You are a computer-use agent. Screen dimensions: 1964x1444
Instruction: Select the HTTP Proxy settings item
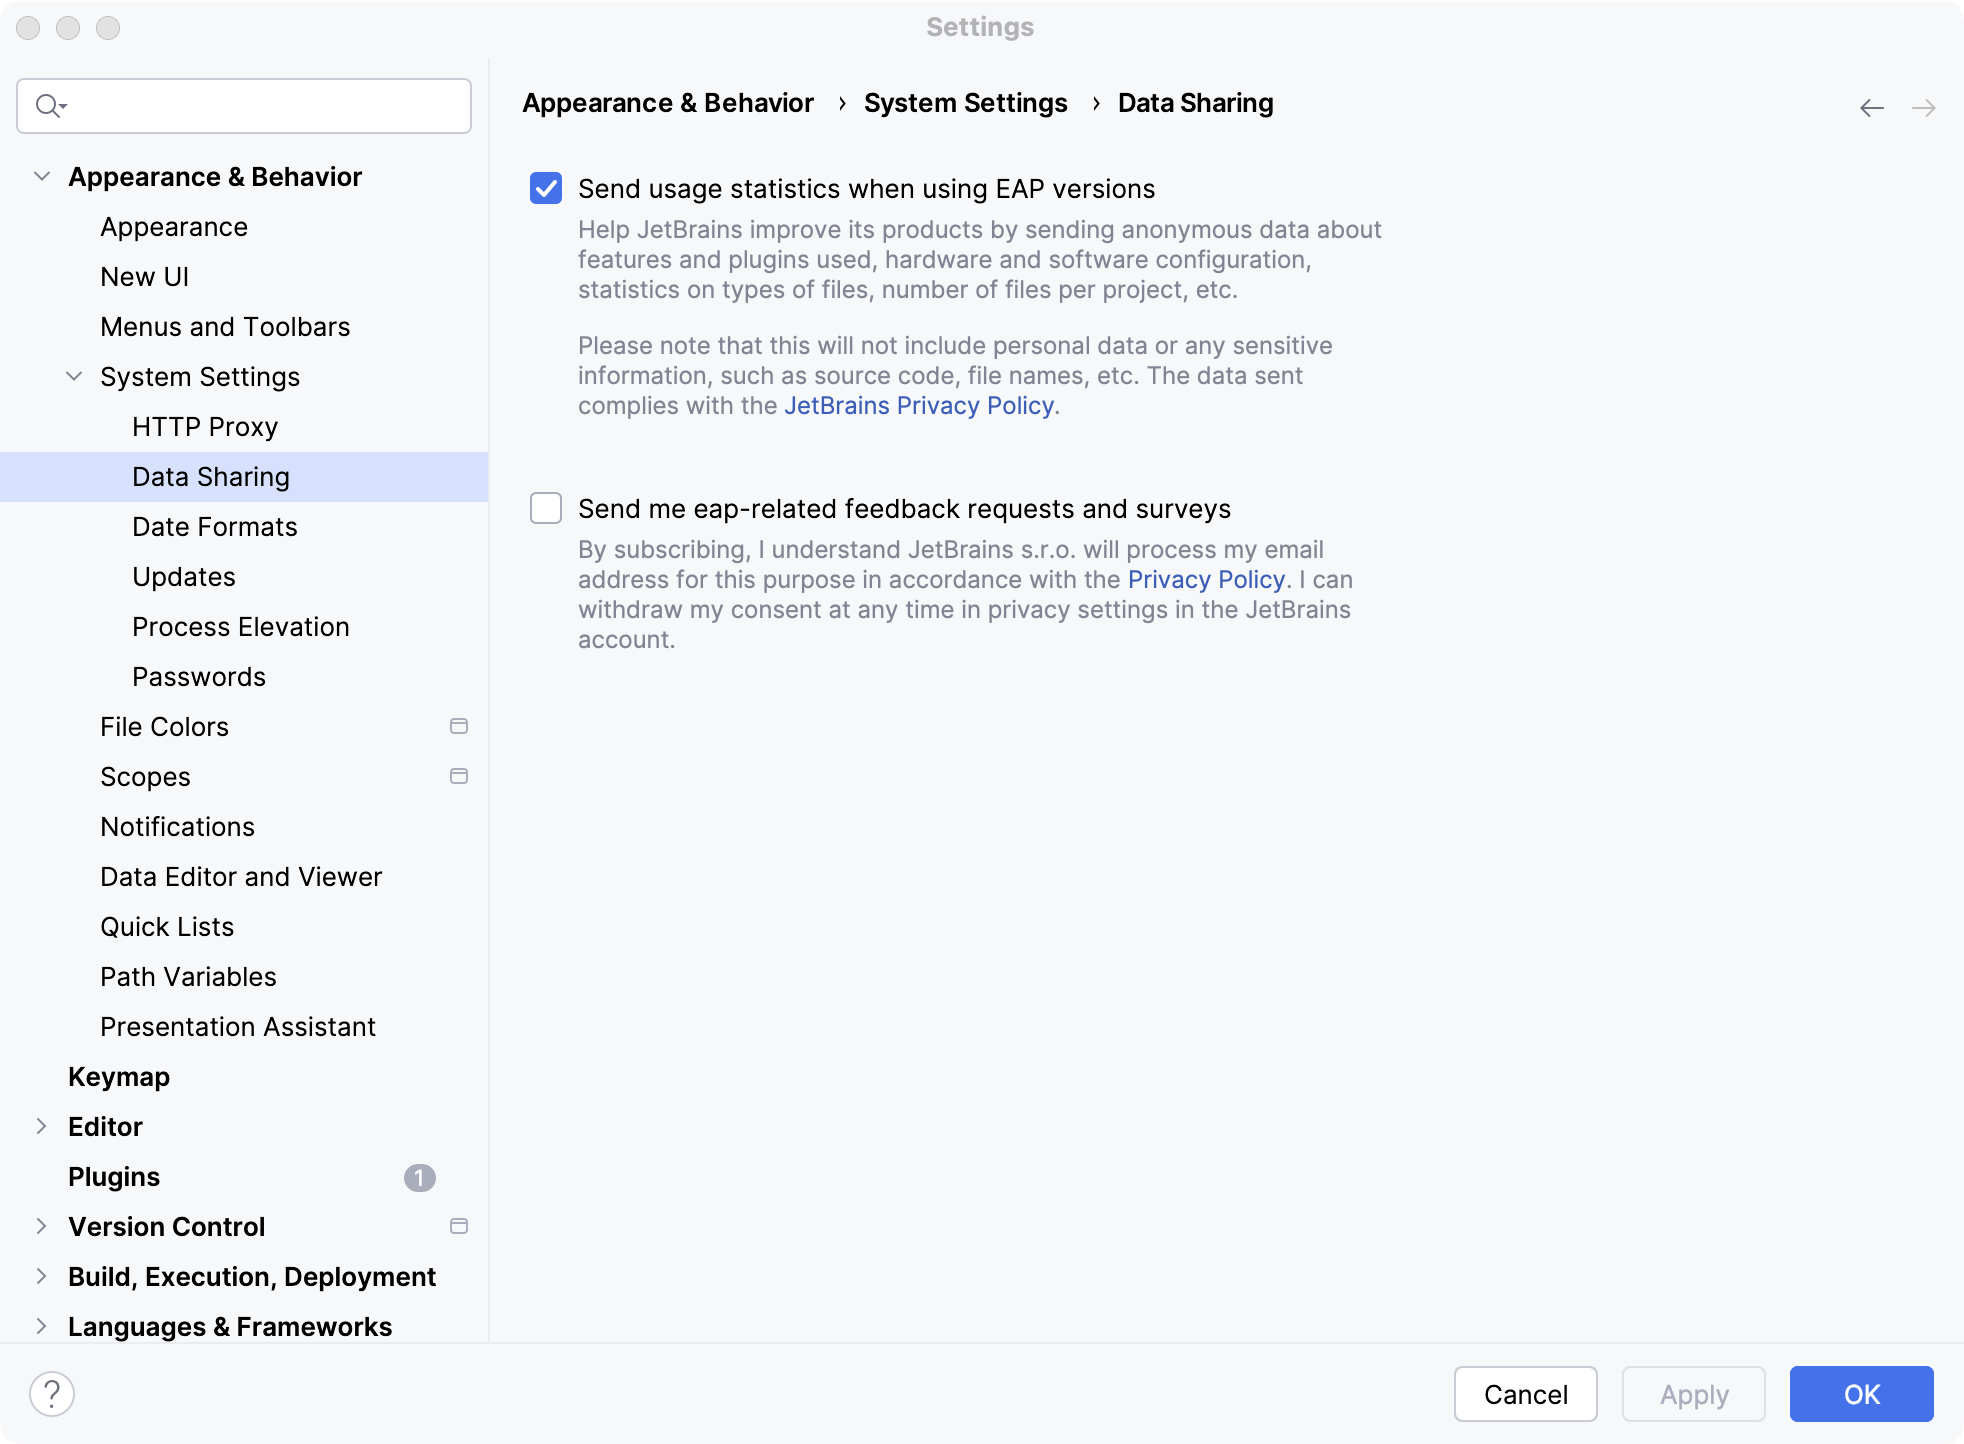(x=206, y=427)
